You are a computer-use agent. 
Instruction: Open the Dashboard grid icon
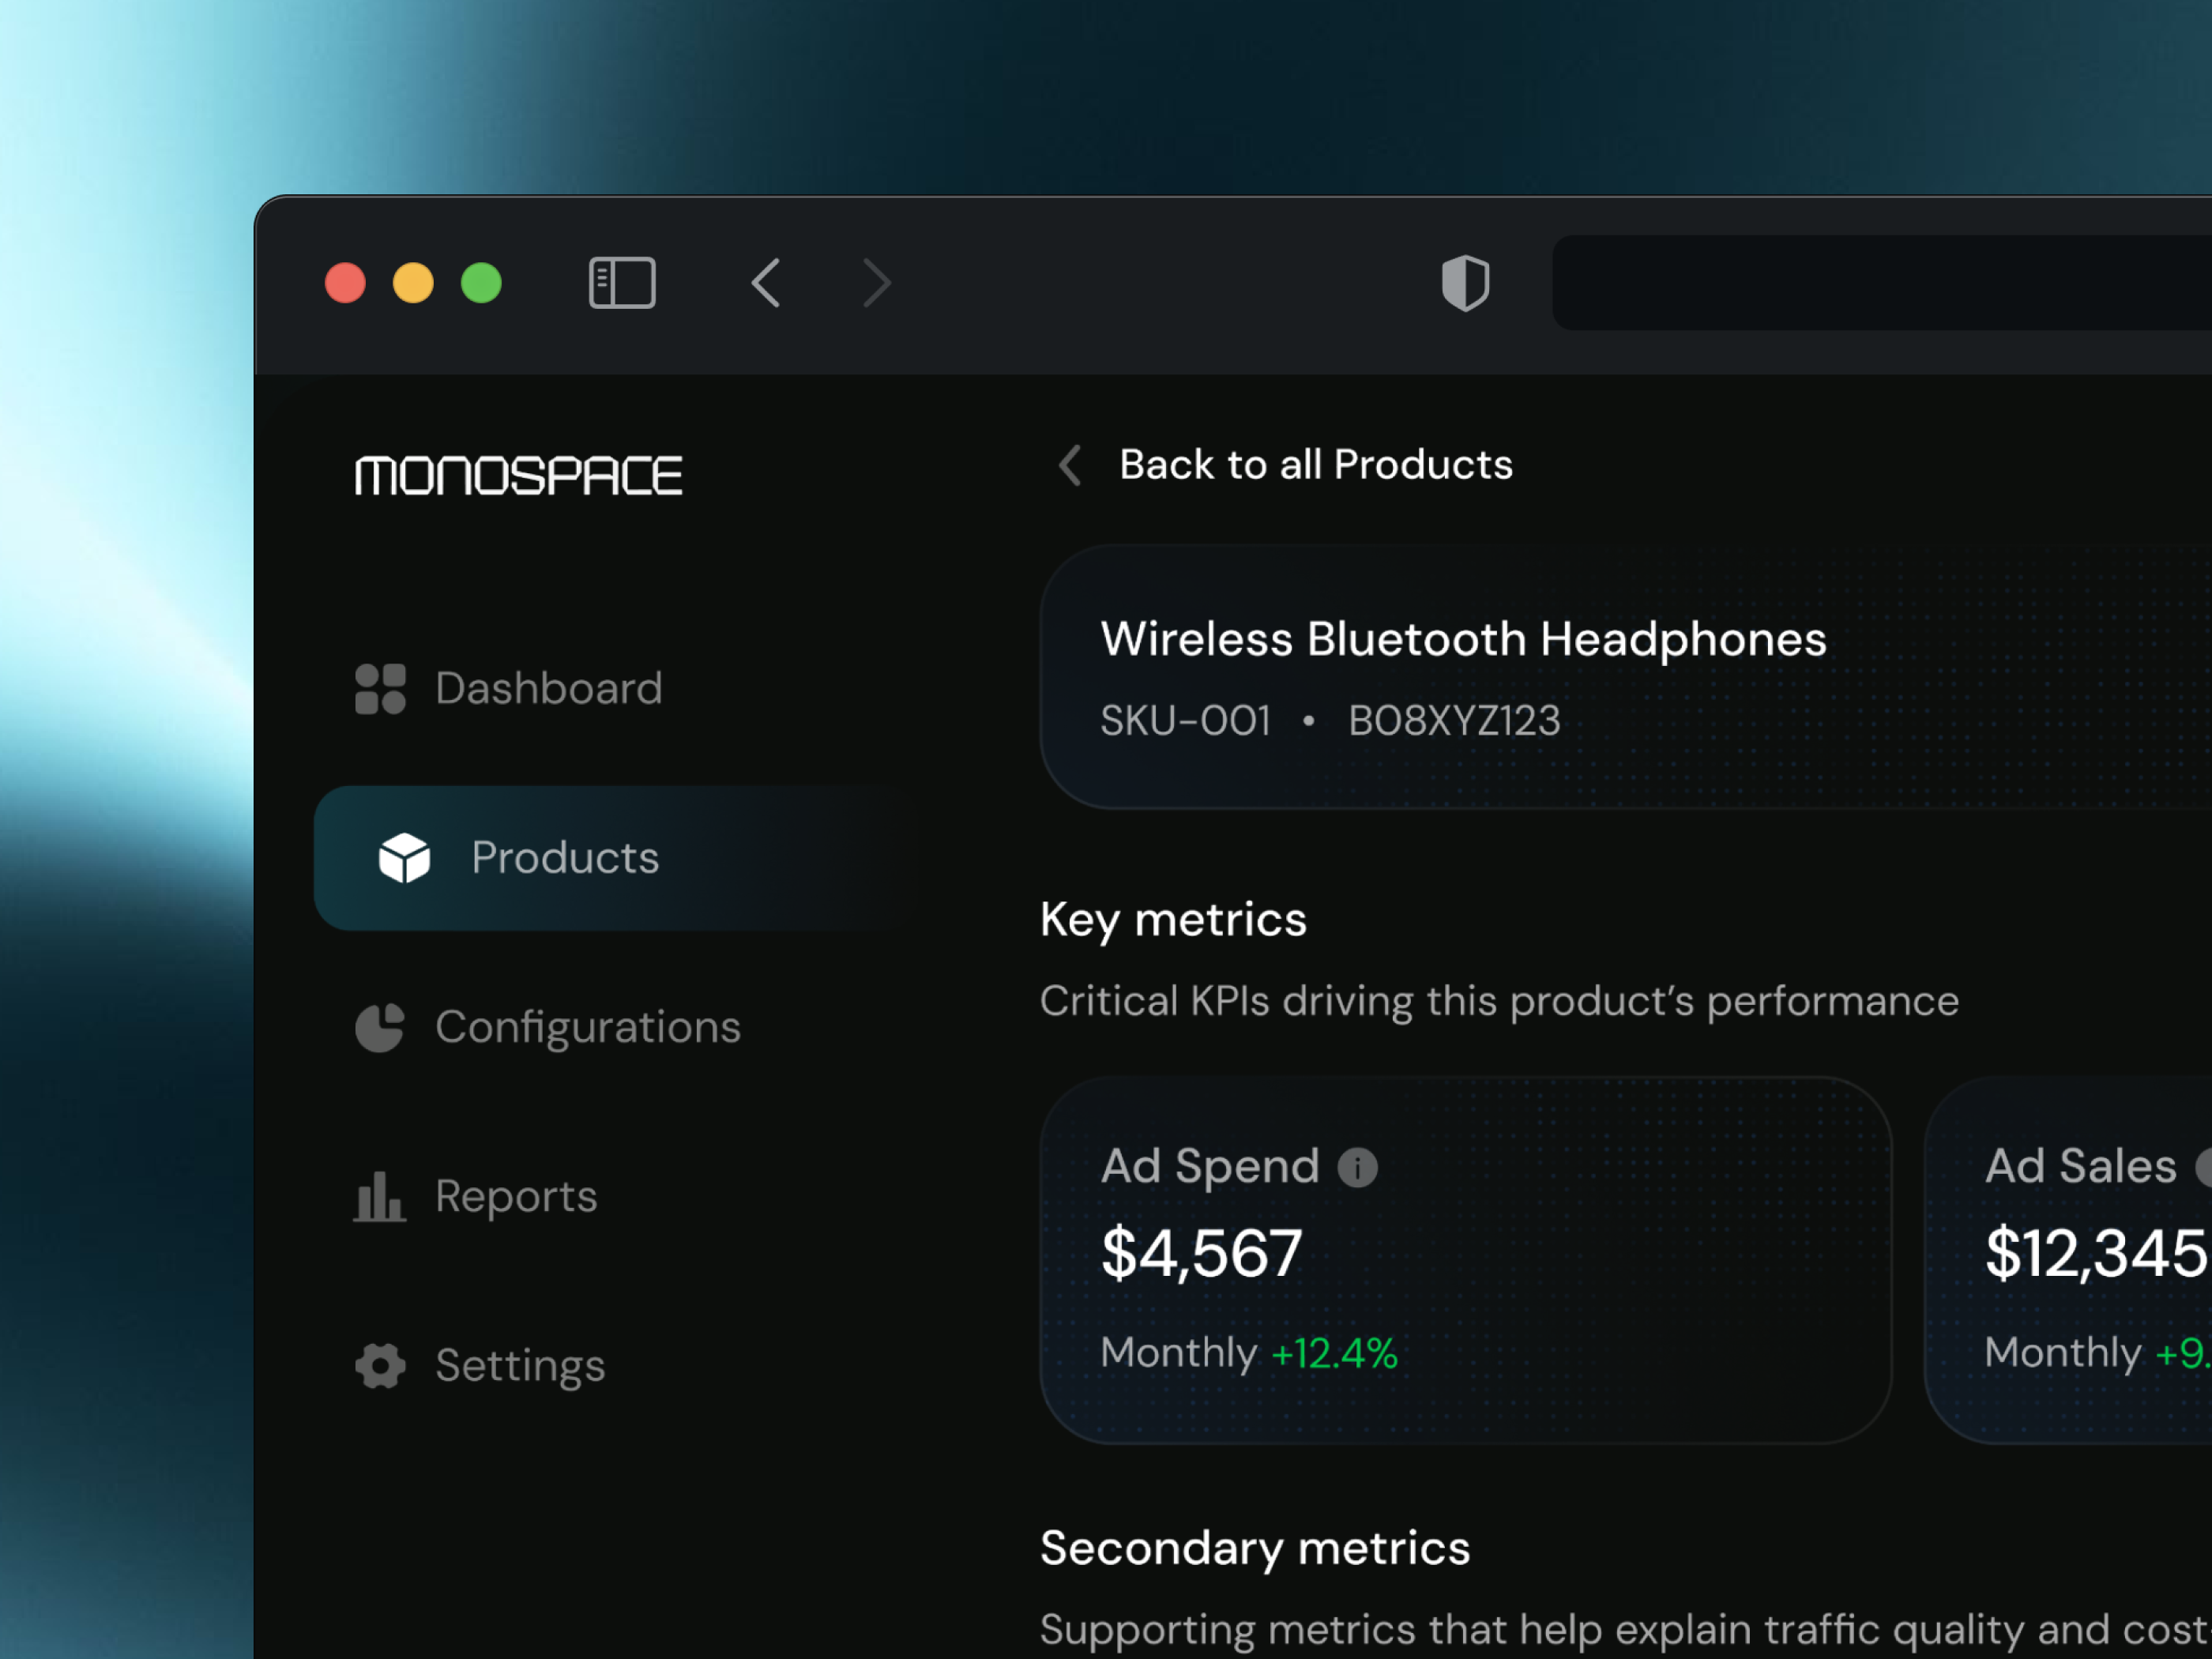[380, 689]
